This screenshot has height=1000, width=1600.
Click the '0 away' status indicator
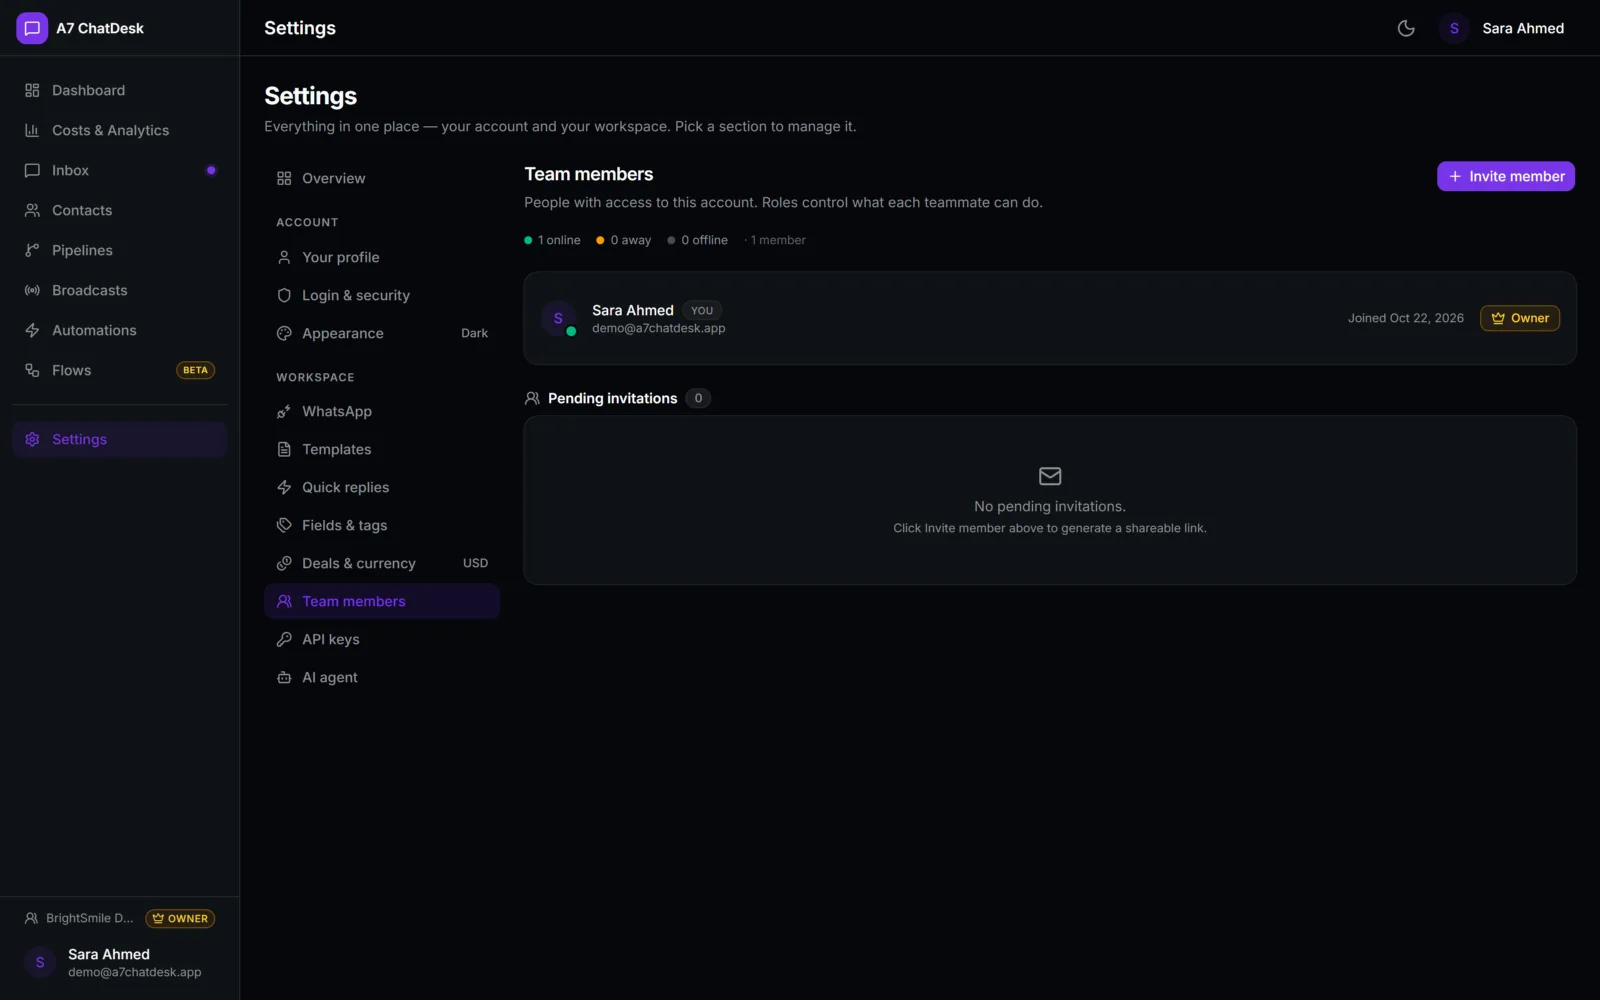[x=624, y=240]
